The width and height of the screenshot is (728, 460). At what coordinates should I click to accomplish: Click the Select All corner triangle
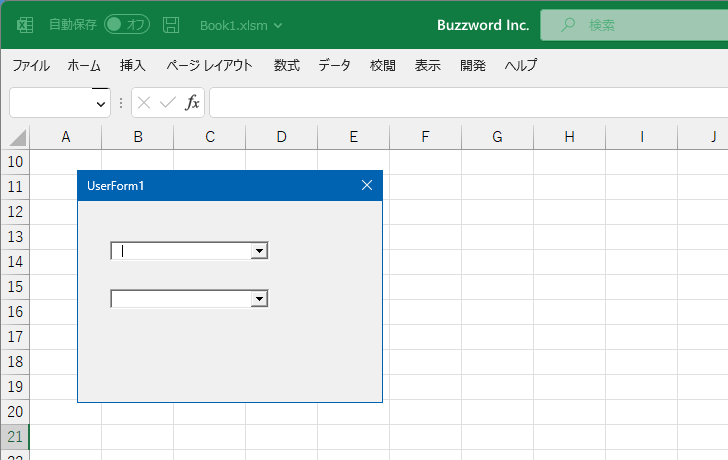[x=17, y=138]
